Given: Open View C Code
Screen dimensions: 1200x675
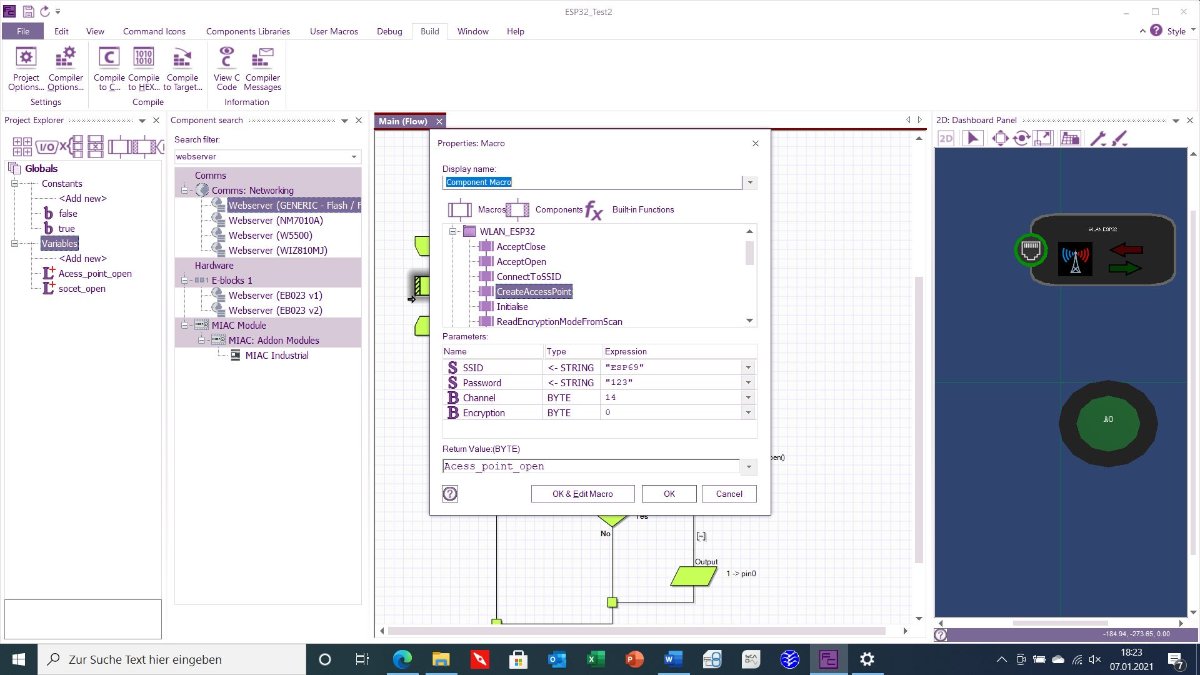Looking at the screenshot, I should [227, 68].
